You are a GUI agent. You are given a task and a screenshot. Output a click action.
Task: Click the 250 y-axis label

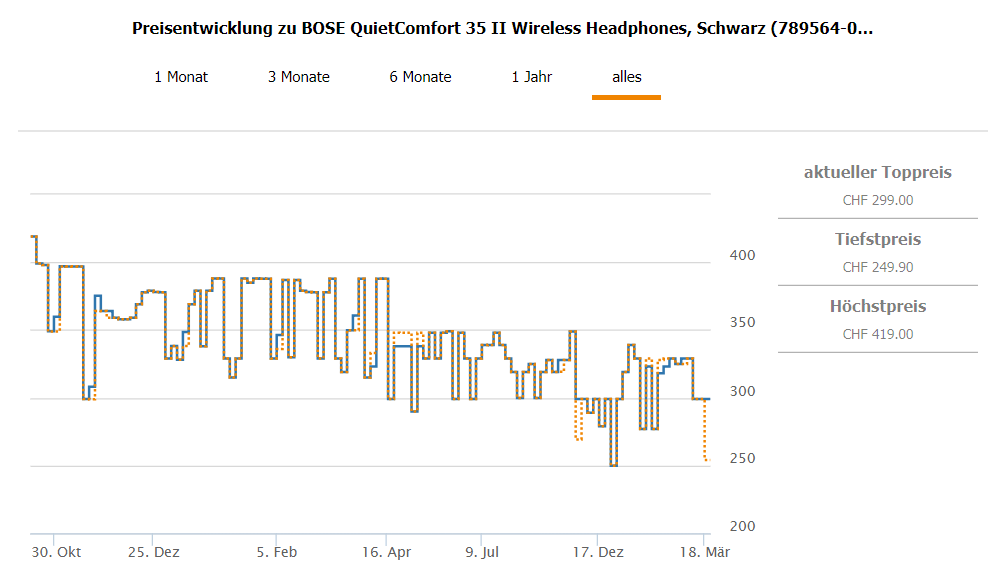742,458
